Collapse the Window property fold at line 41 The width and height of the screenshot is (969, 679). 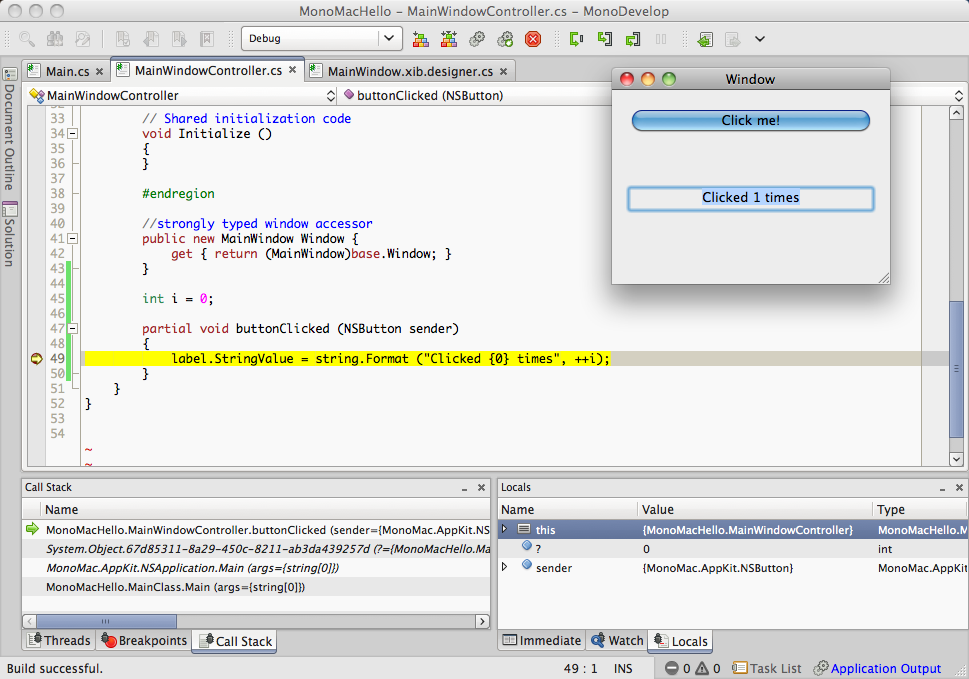coord(72,238)
